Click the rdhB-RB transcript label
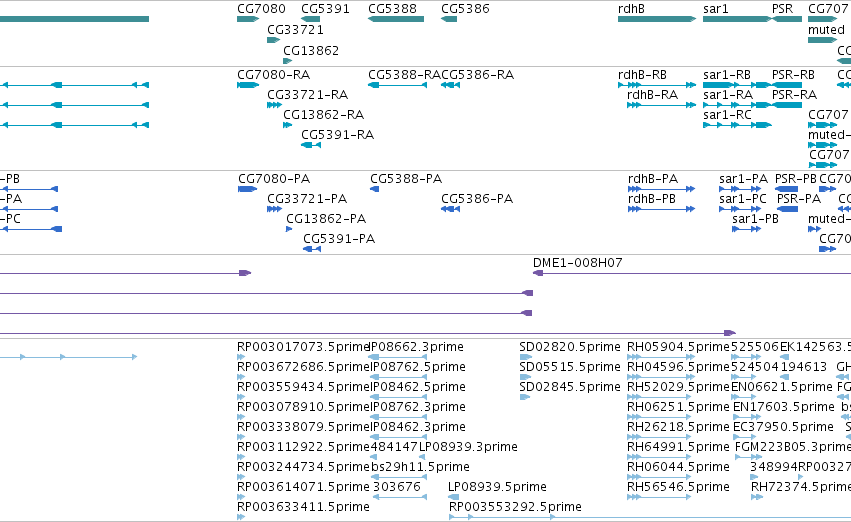Screen dimensions: 851x522 coord(642,74)
